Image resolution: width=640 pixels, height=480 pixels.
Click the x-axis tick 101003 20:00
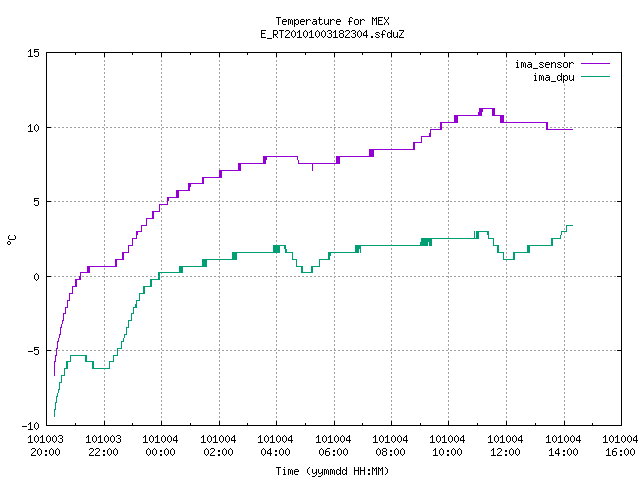[45, 446]
